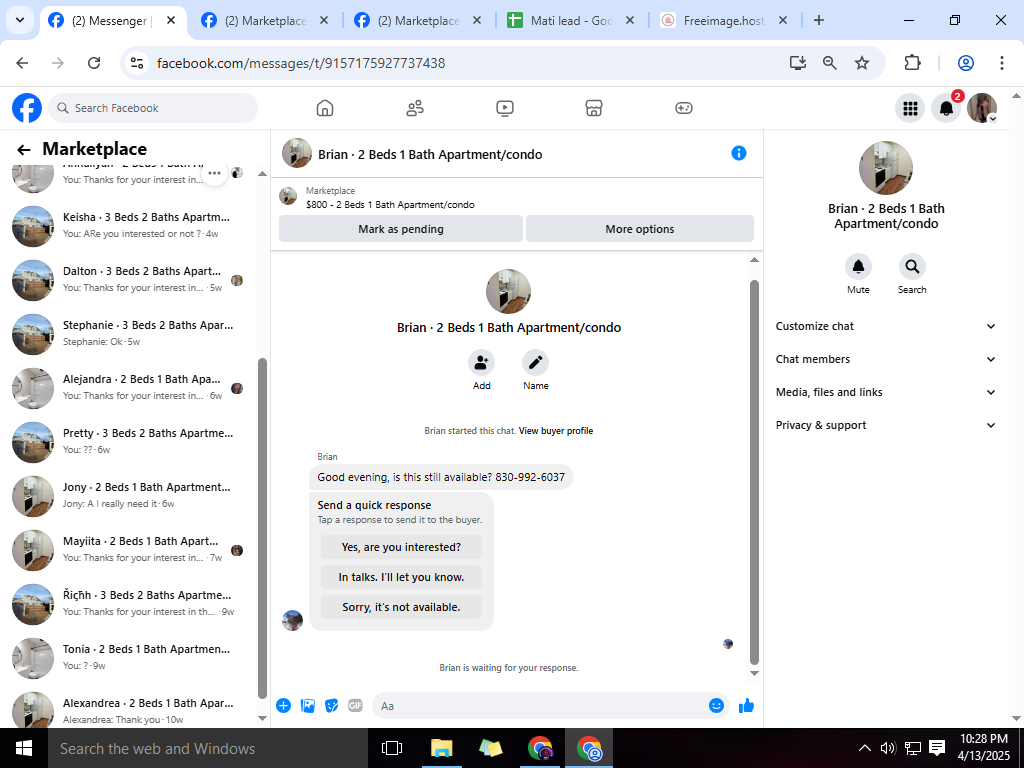Click the chat list vertical scrollbar
This screenshot has width=1024, height=768.
pos(263,528)
